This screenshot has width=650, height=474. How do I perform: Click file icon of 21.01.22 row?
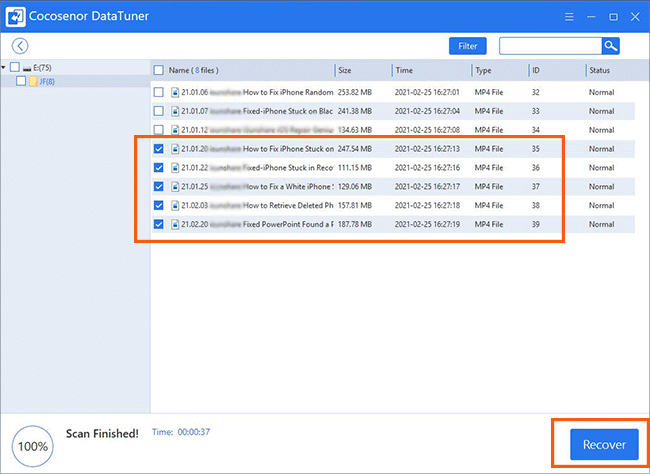click(x=175, y=168)
